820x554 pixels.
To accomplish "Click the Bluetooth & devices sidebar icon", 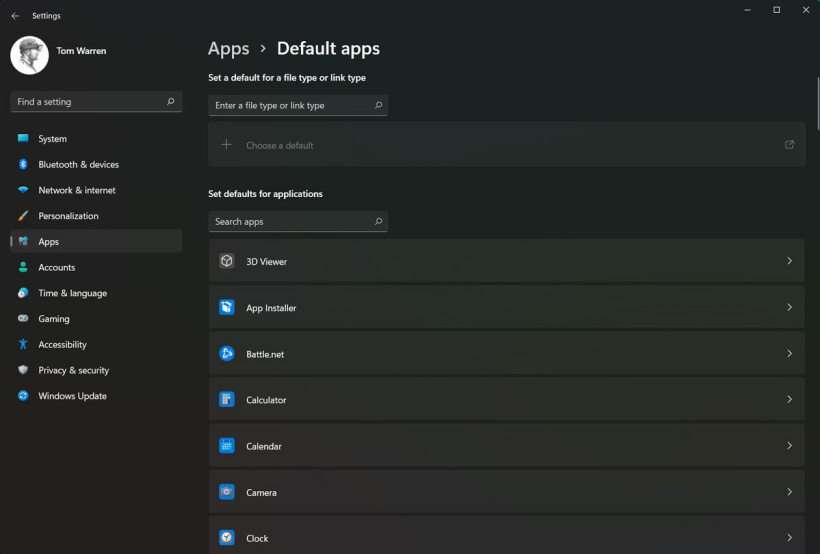I will (23, 164).
